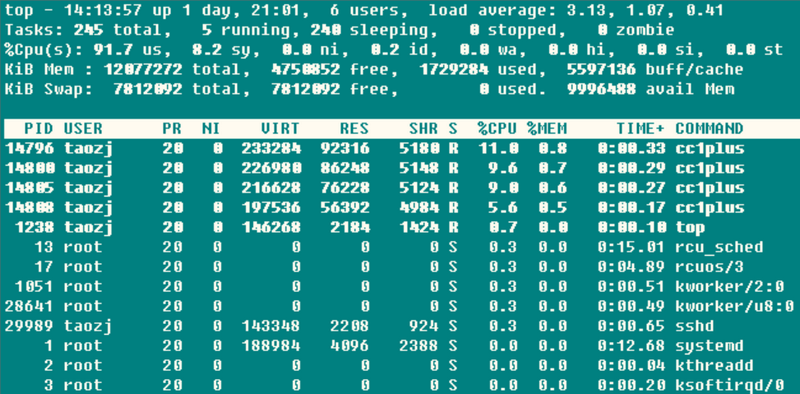Click PID 14800 in the process list
The image size is (800, 394).
(x=29, y=168)
